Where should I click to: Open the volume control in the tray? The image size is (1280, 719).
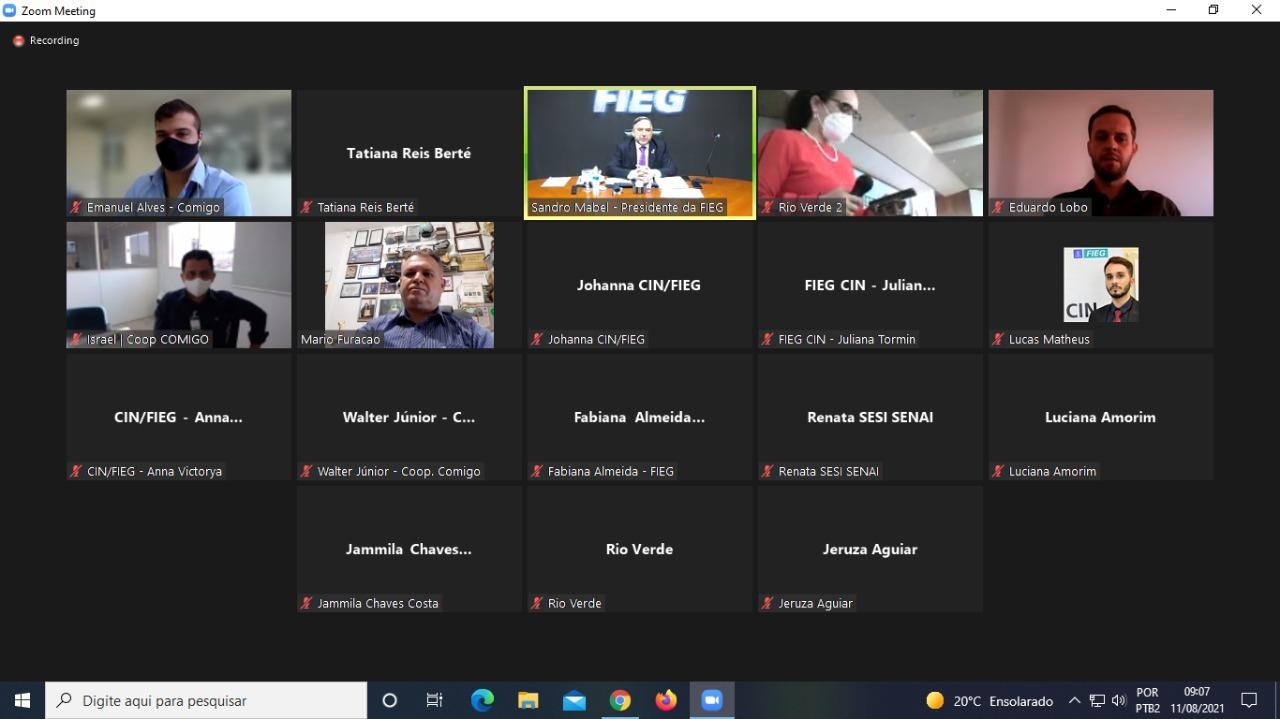1119,701
